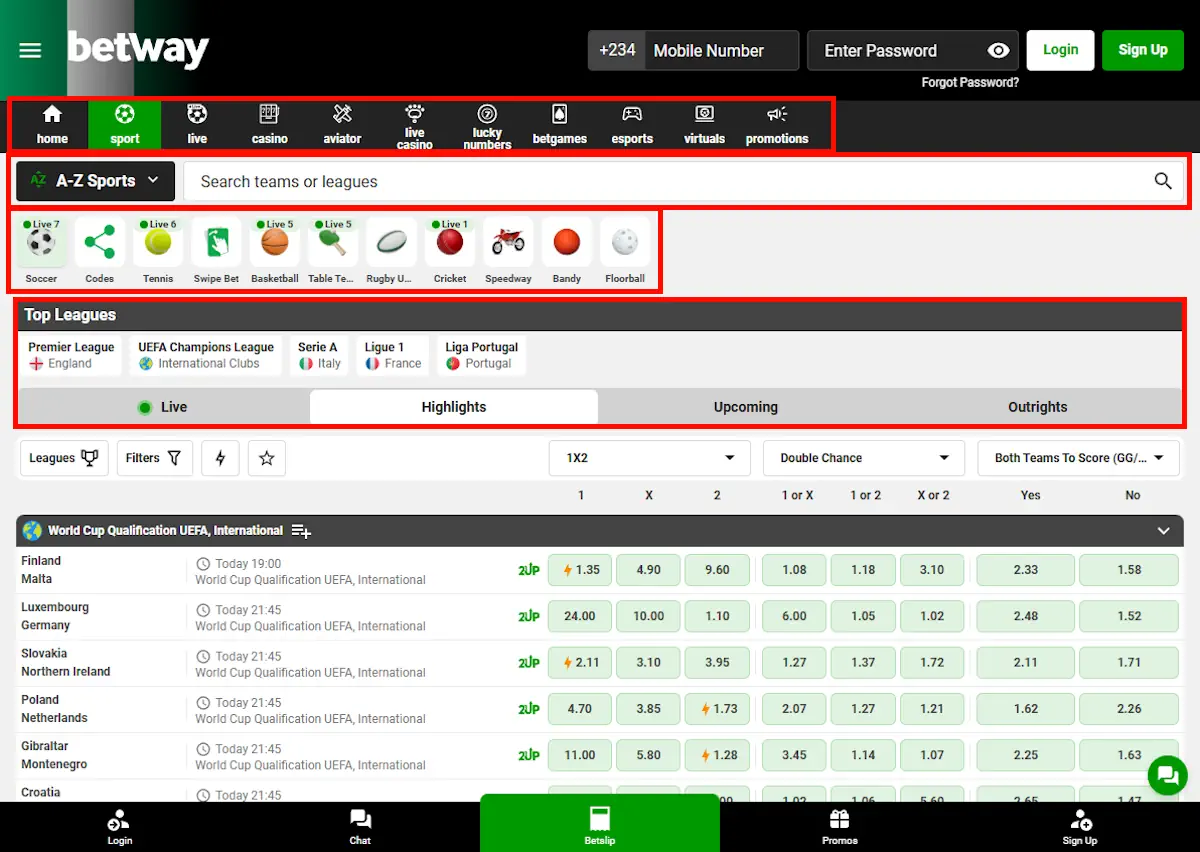Click the 24.00 odds for Luxembourg win

click(x=580, y=616)
